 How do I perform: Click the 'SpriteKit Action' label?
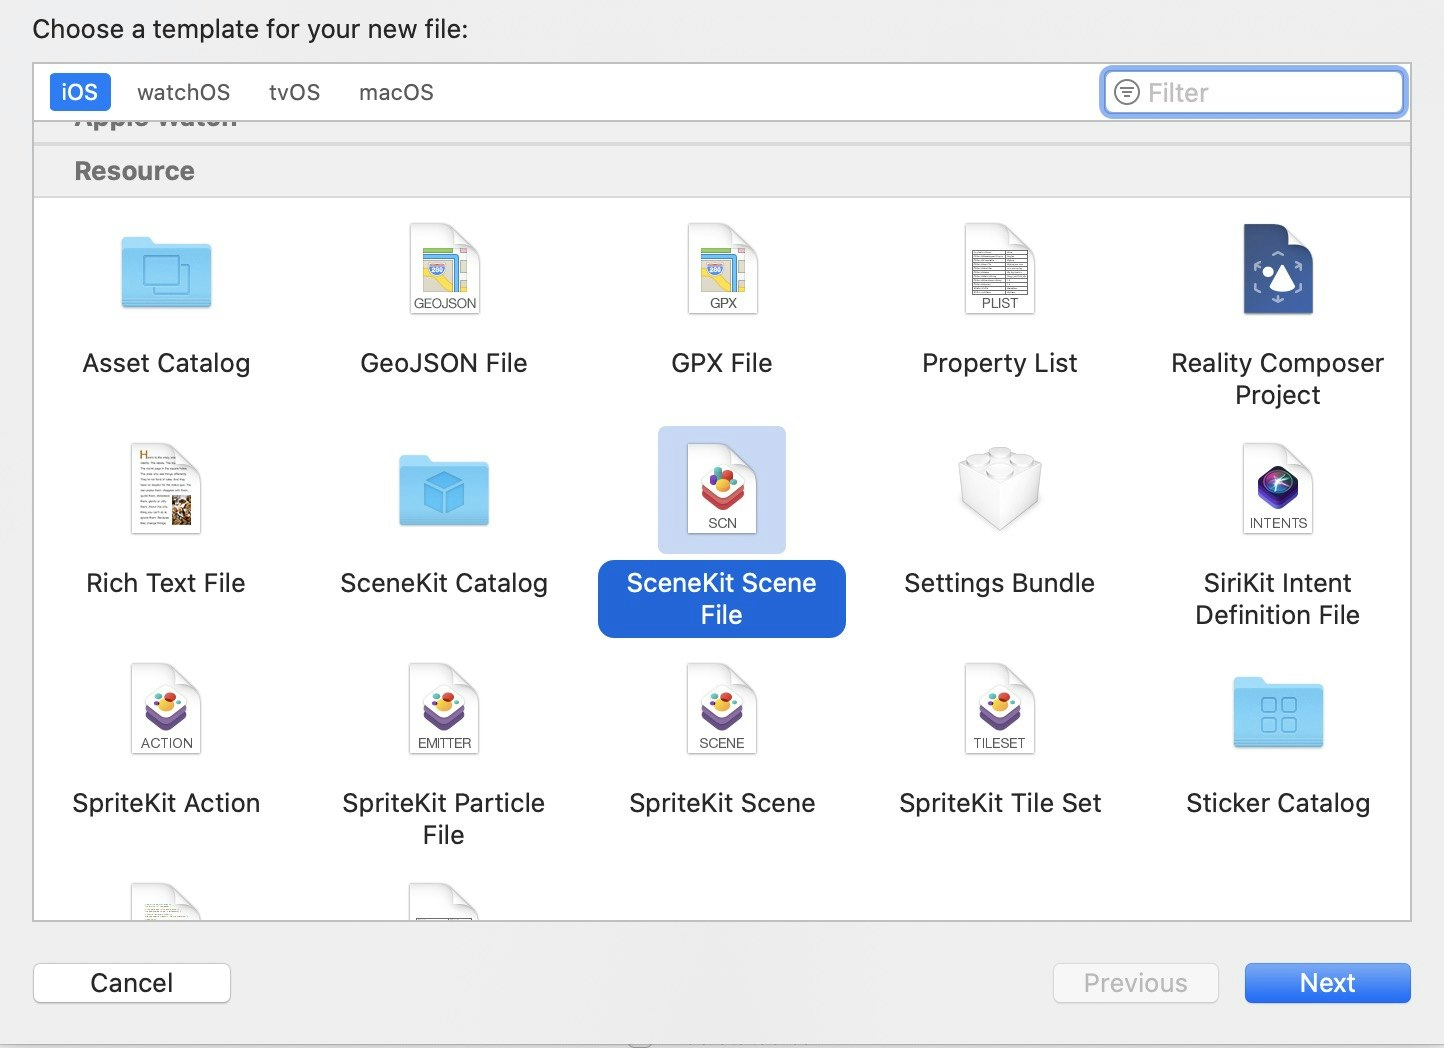pyautogui.click(x=166, y=803)
